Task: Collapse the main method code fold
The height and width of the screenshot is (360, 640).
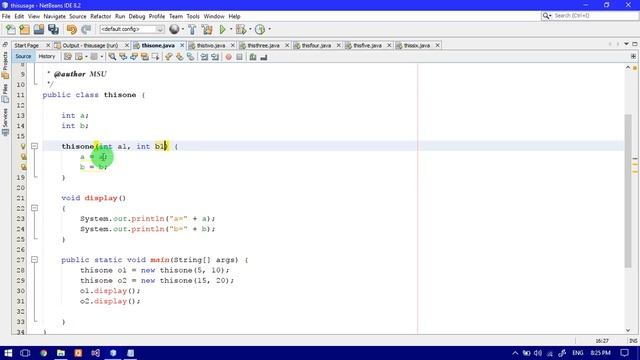Action: click(34, 259)
